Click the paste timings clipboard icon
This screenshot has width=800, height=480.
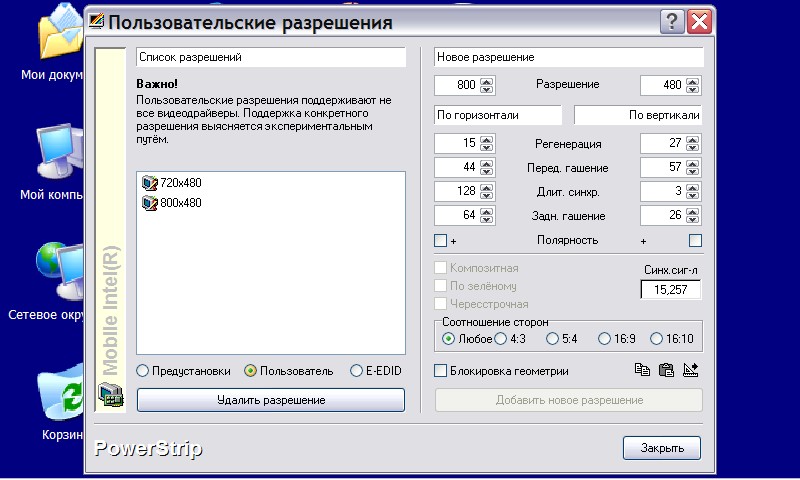click(666, 370)
